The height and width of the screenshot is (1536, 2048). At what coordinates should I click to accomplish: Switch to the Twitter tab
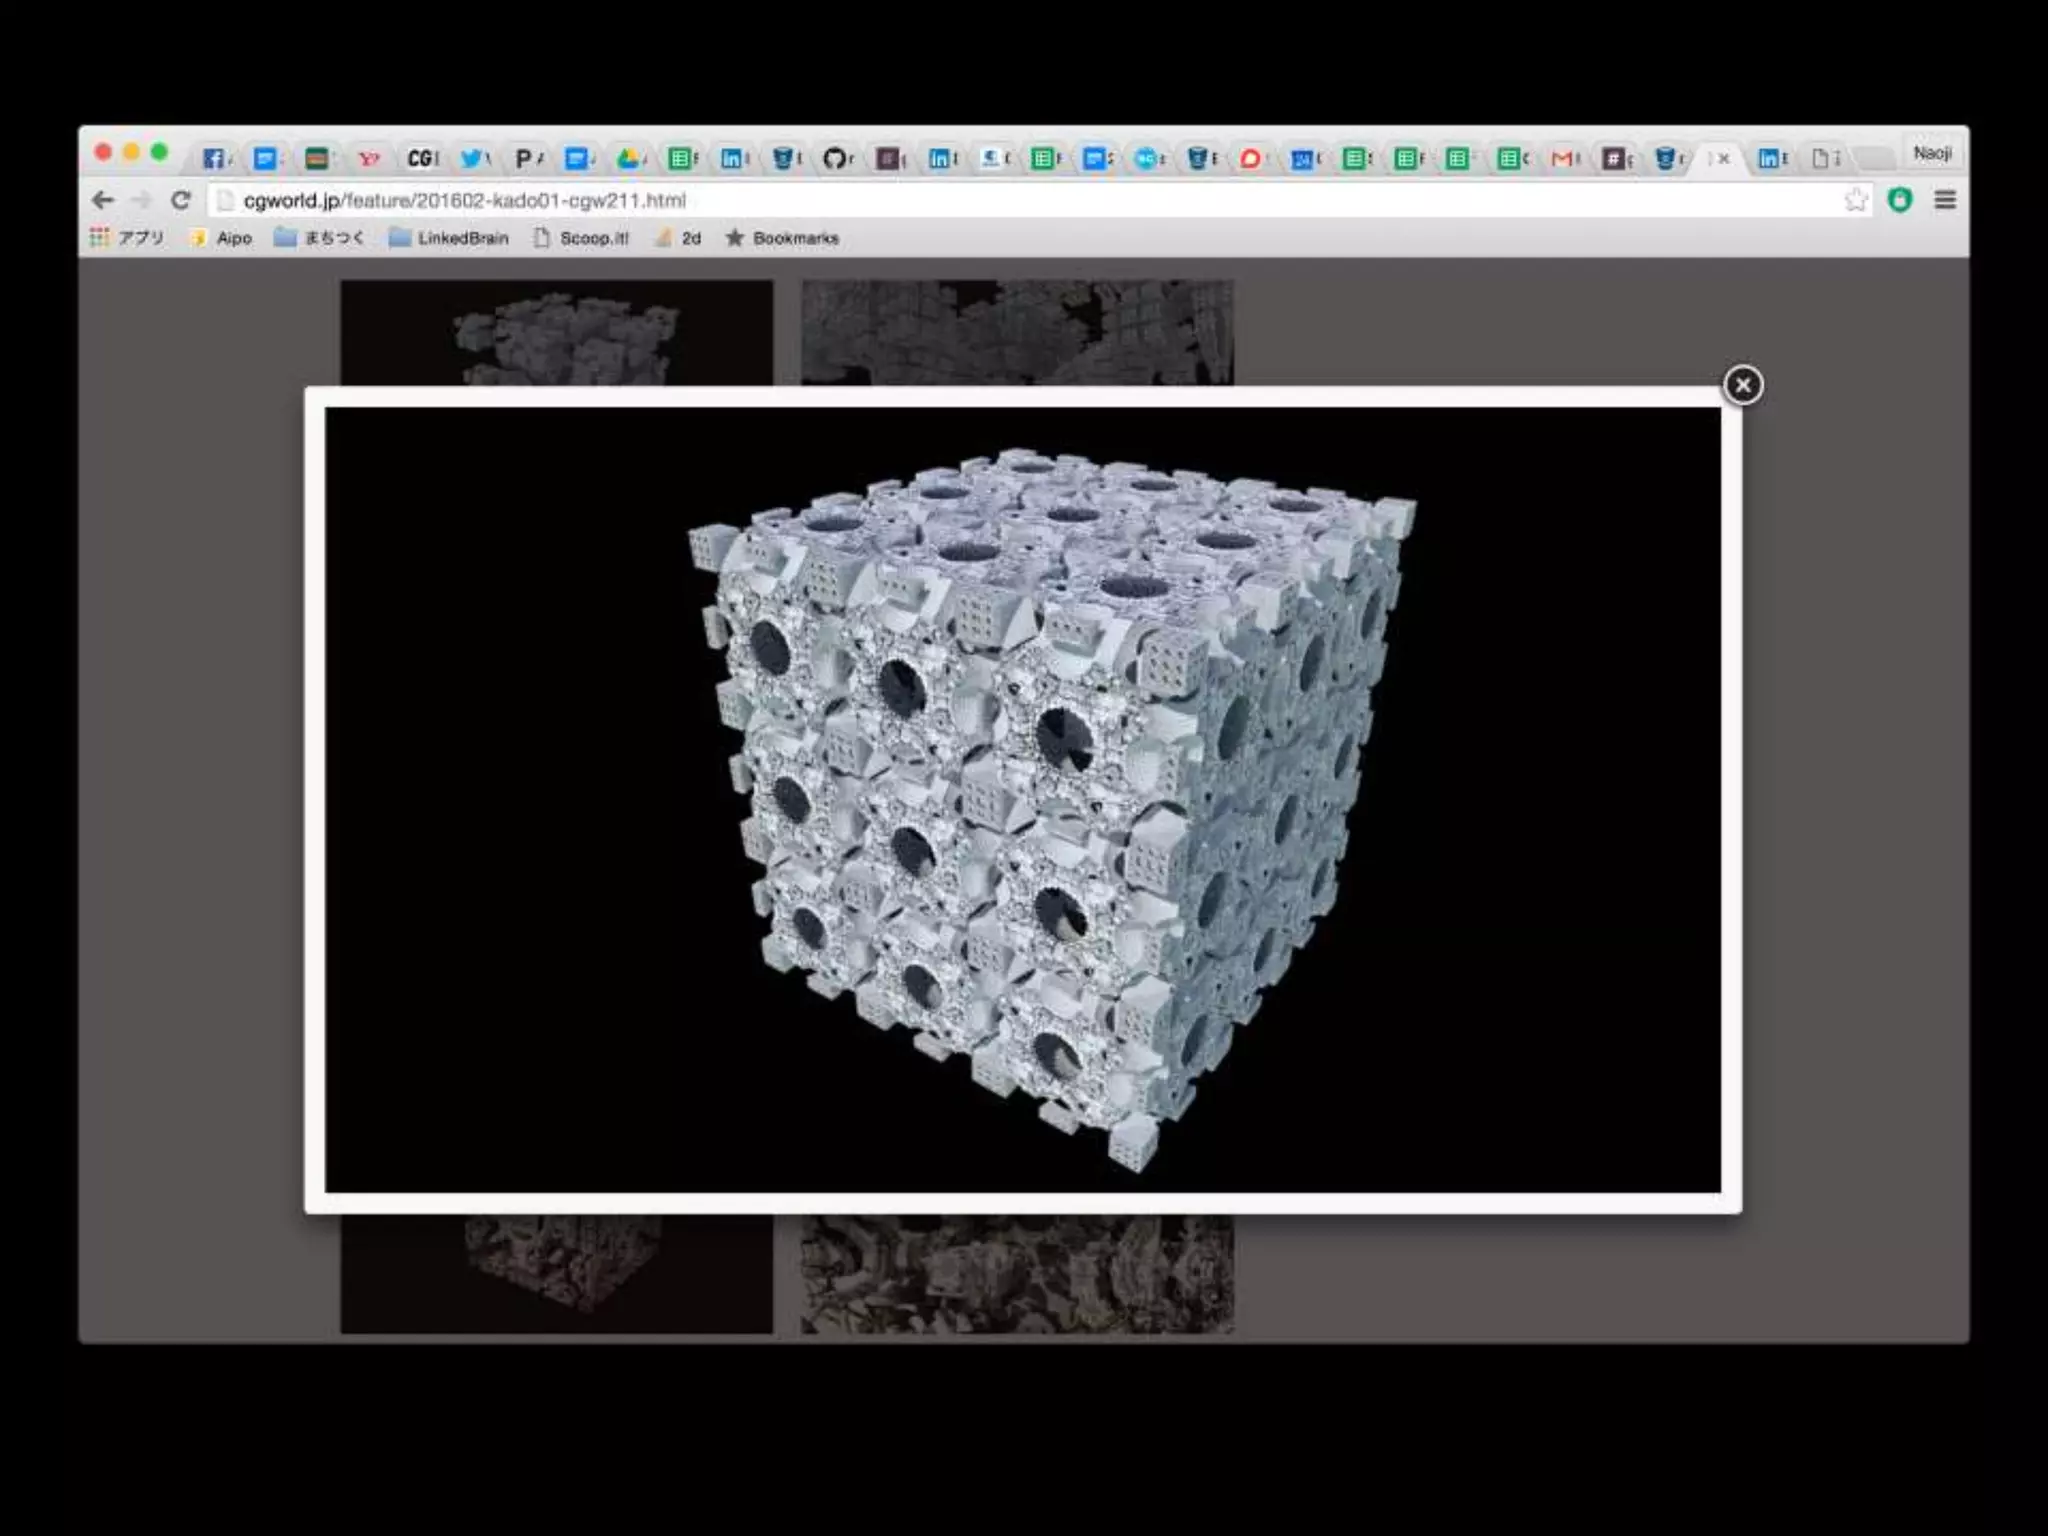pos(472,158)
